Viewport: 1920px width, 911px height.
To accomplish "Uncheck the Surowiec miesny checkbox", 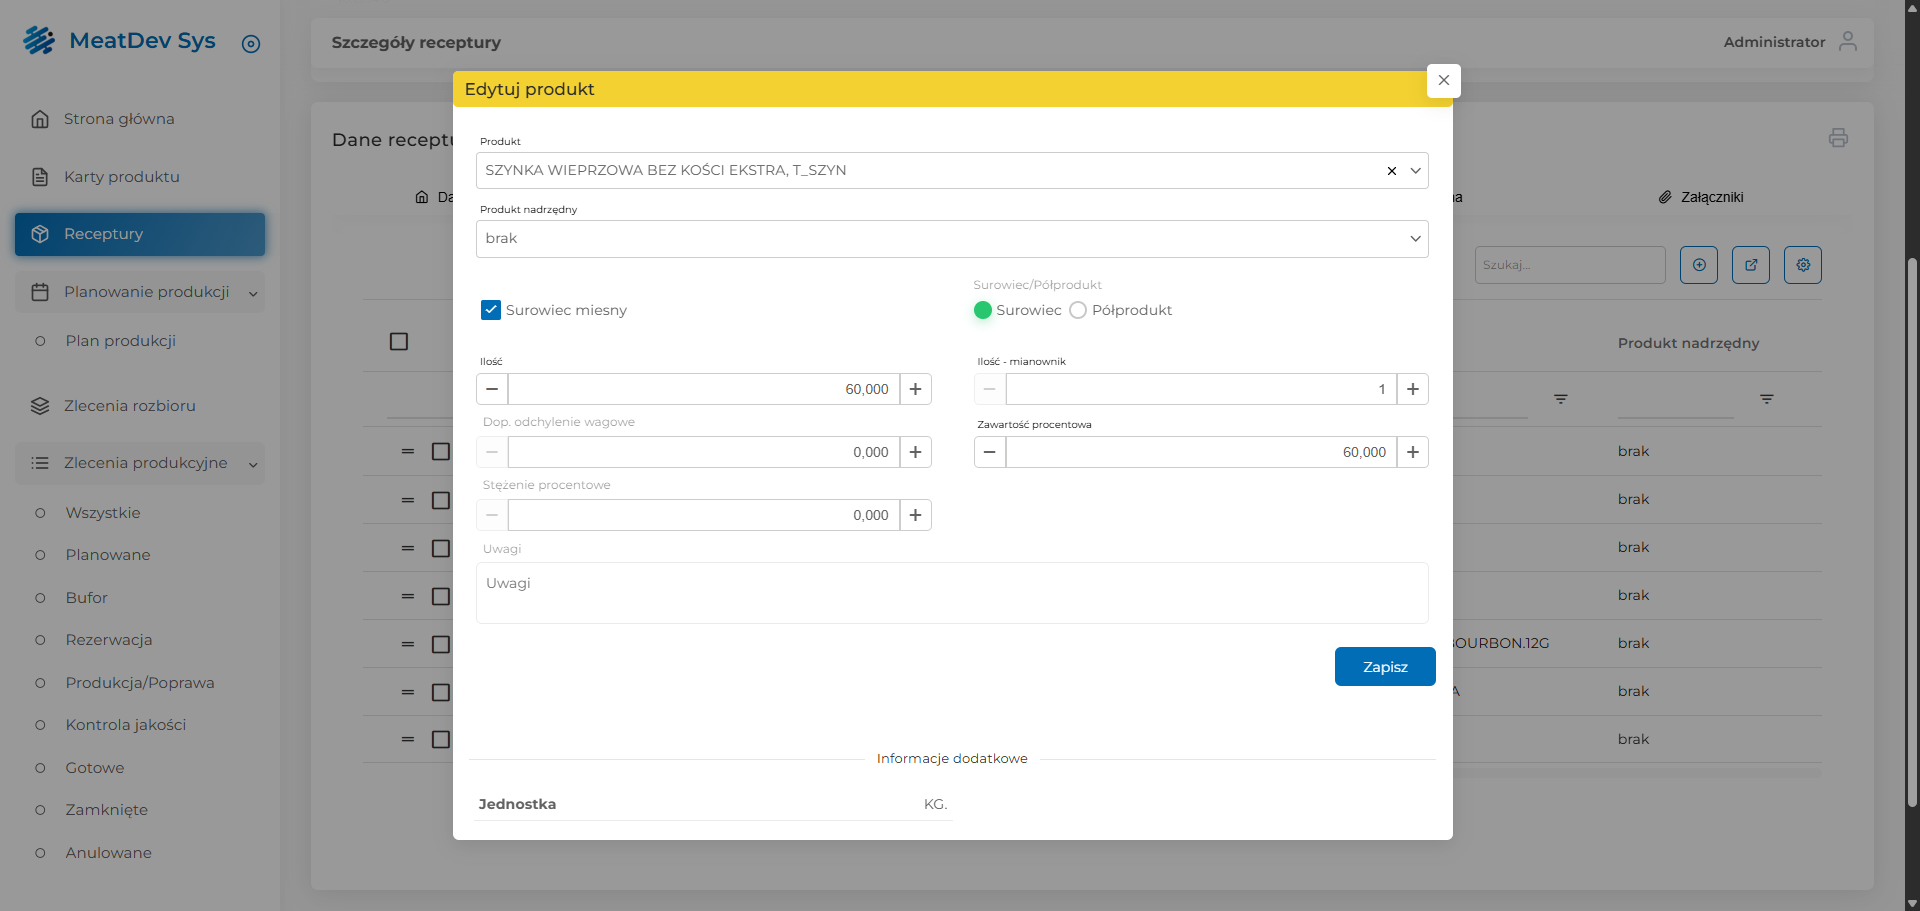I will coord(491,310).
